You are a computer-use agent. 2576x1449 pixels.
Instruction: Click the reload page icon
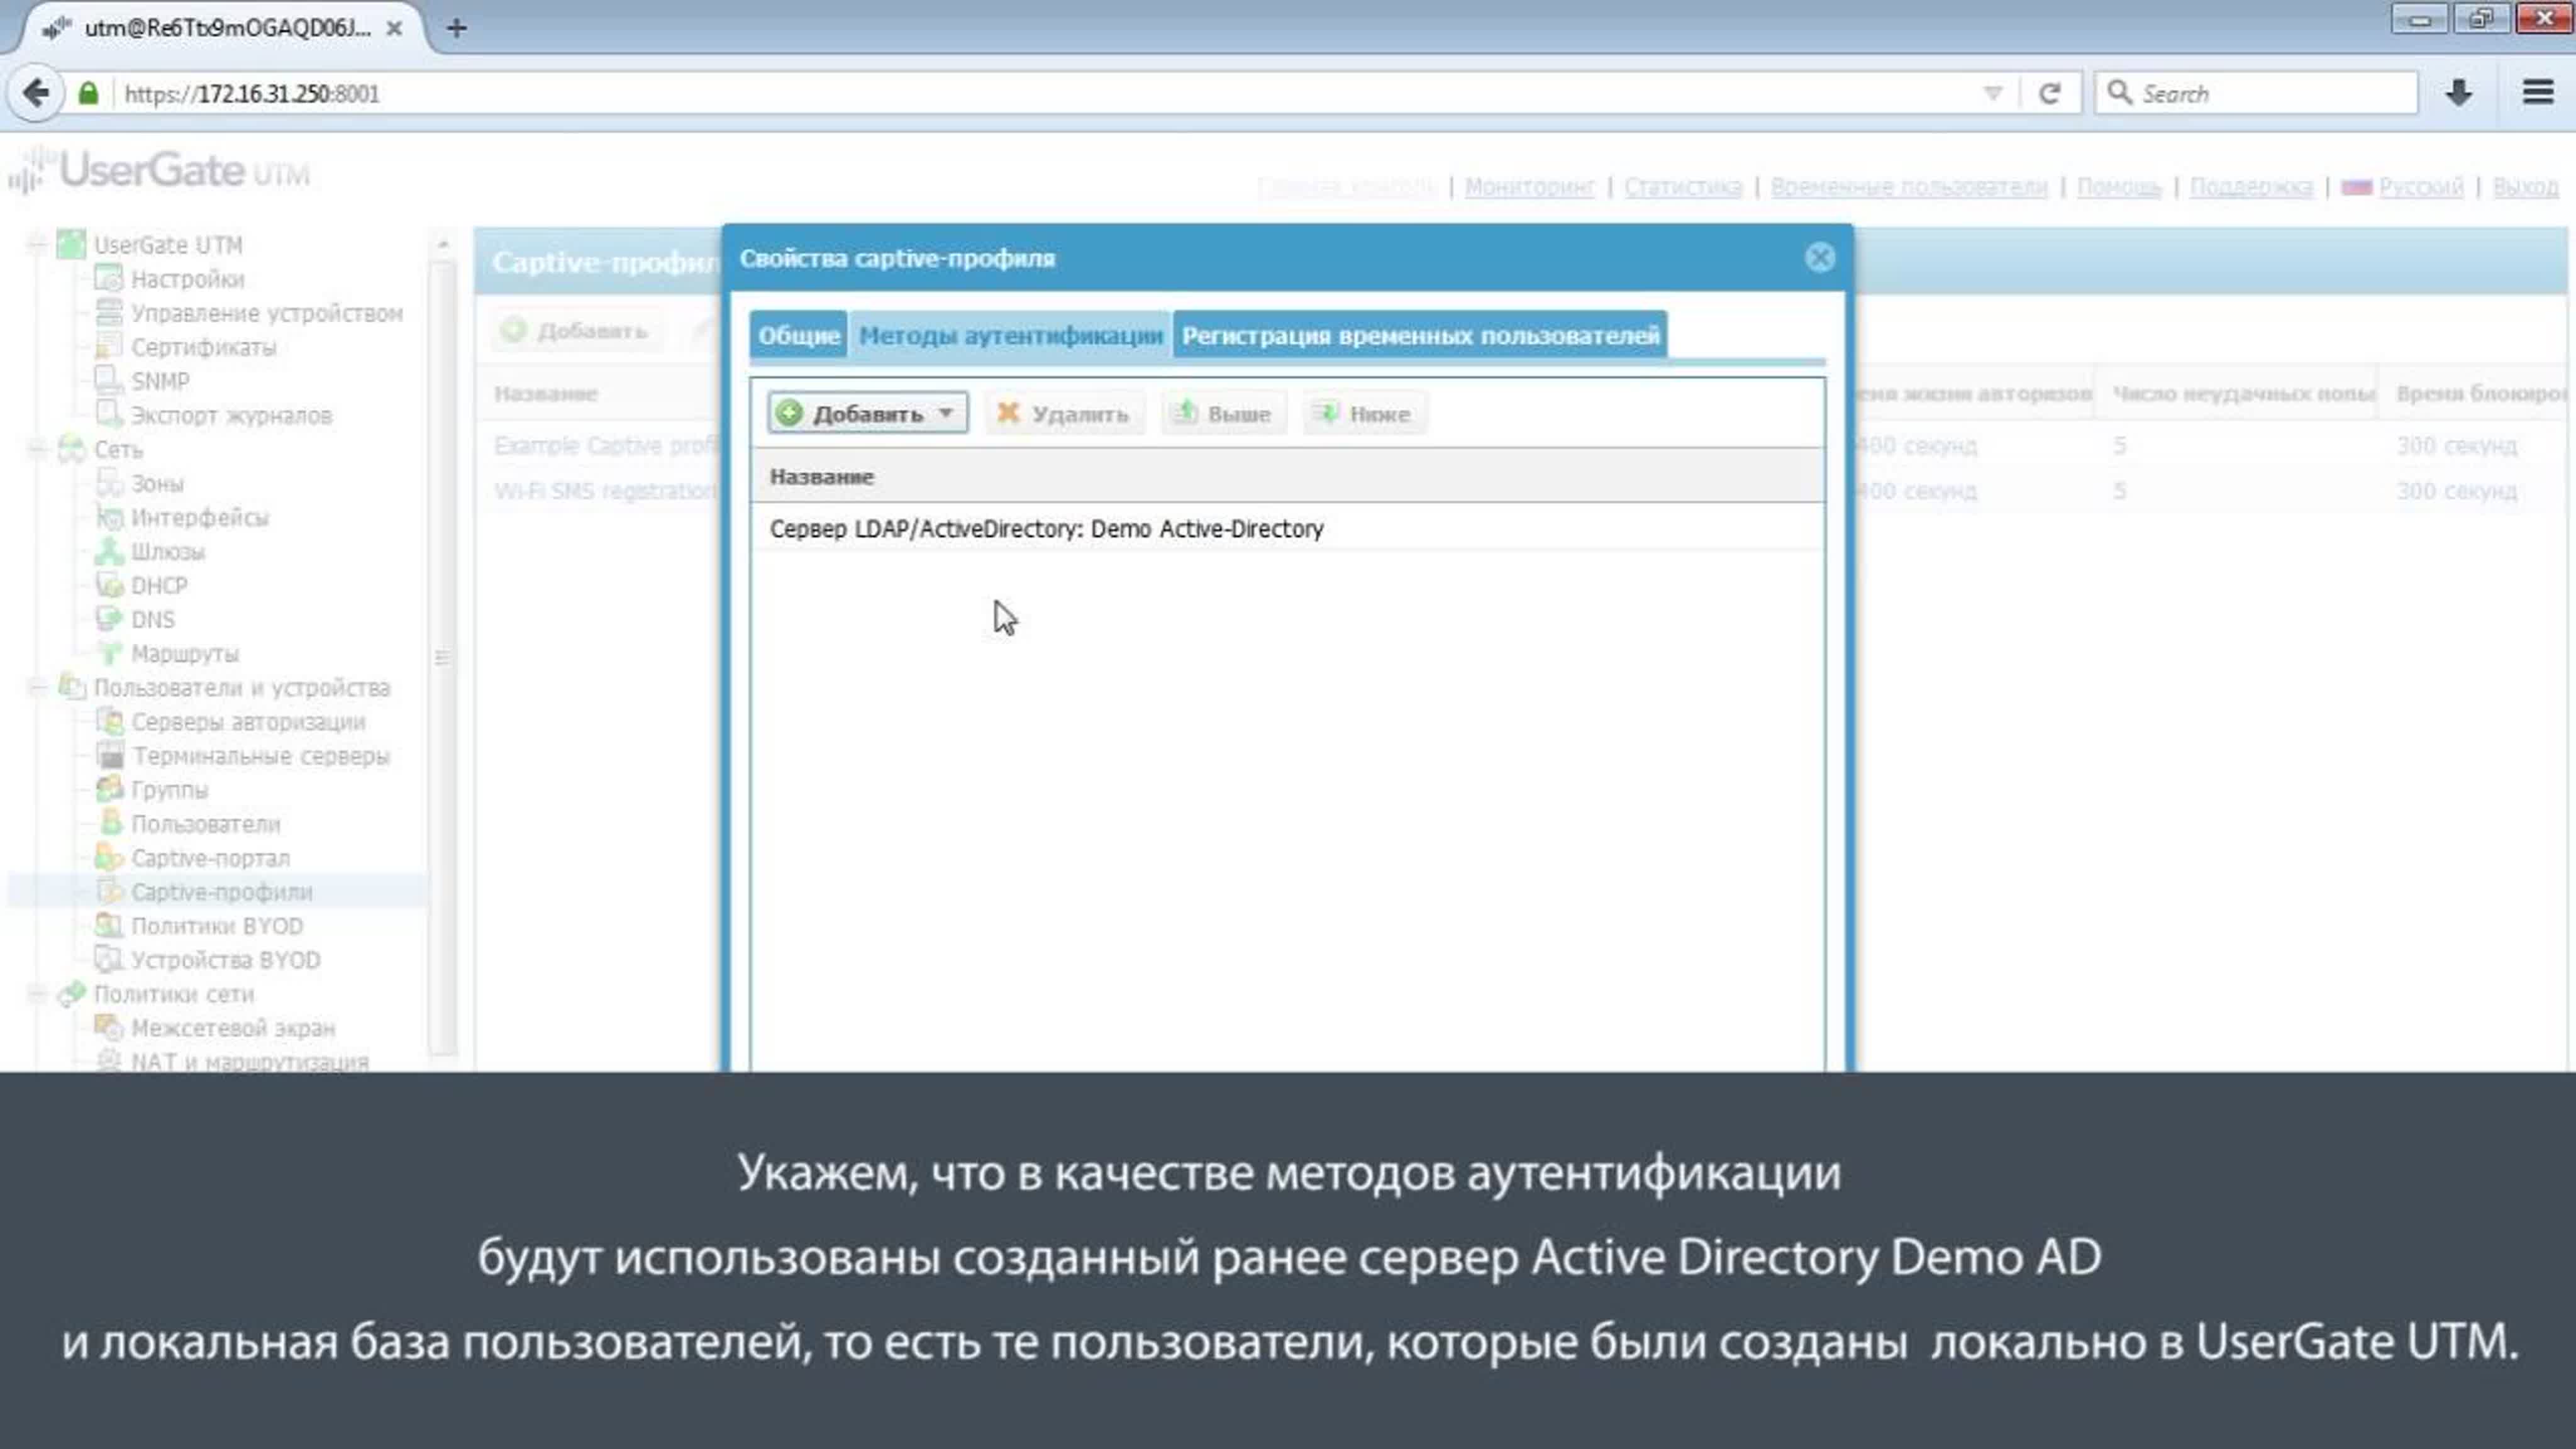(2049, 93)
